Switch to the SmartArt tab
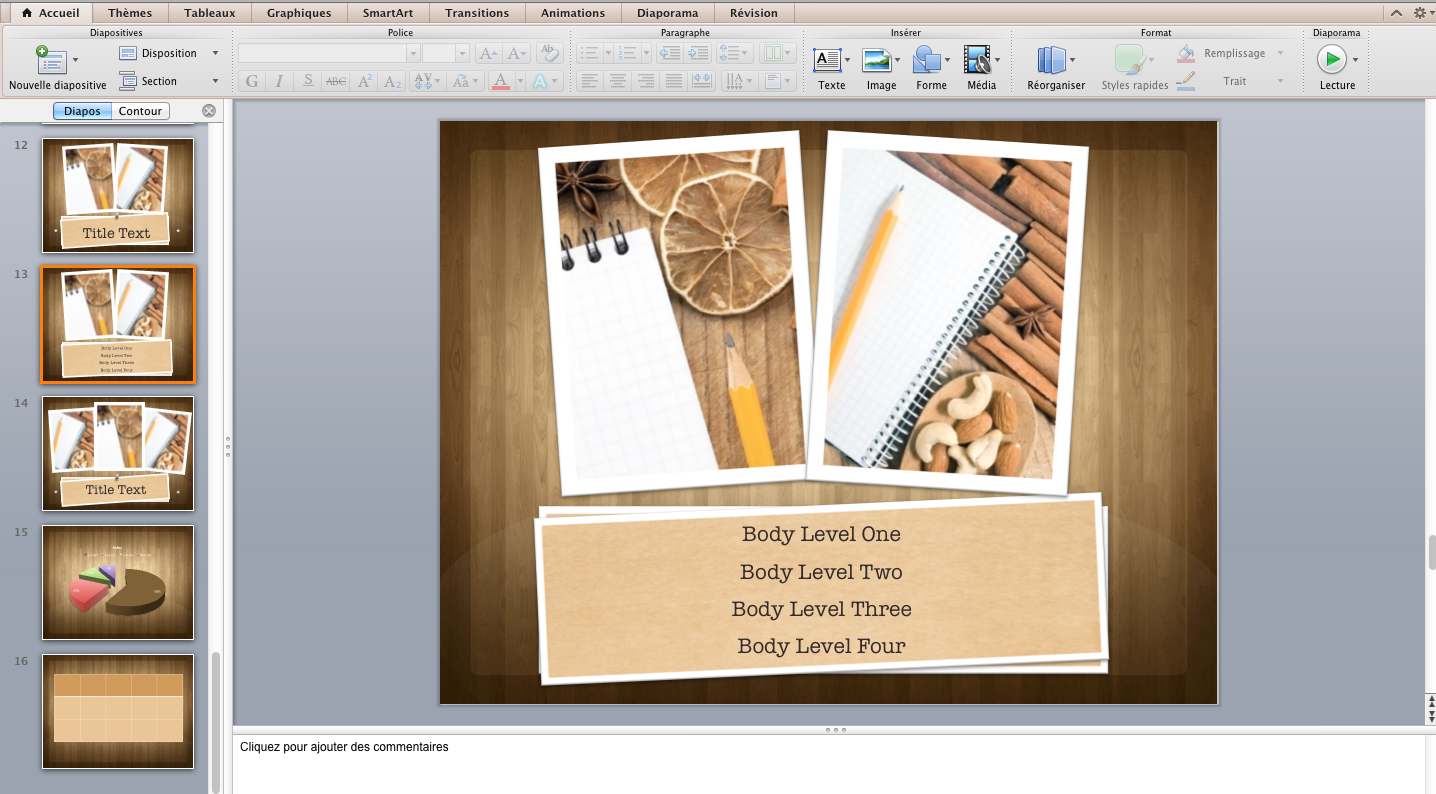The height and width of the screenshot is (794, 1436). coord(388,13)
